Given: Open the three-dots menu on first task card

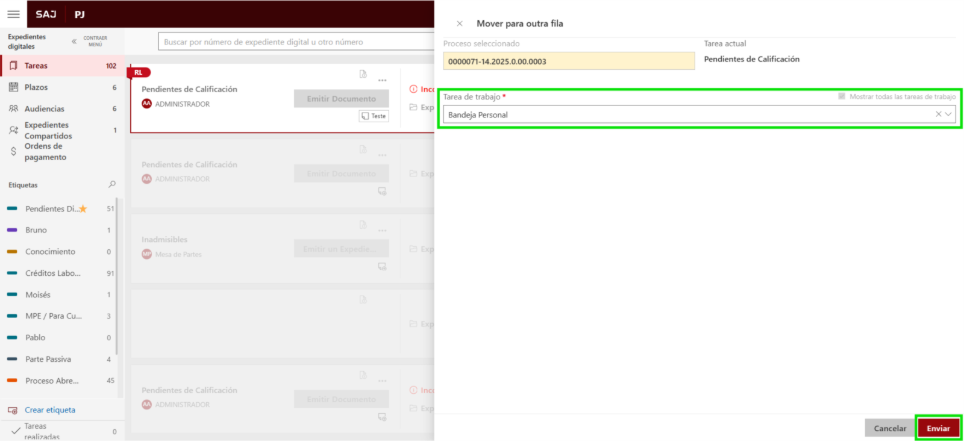Looking at the screenshot, I should coord(382,80).
